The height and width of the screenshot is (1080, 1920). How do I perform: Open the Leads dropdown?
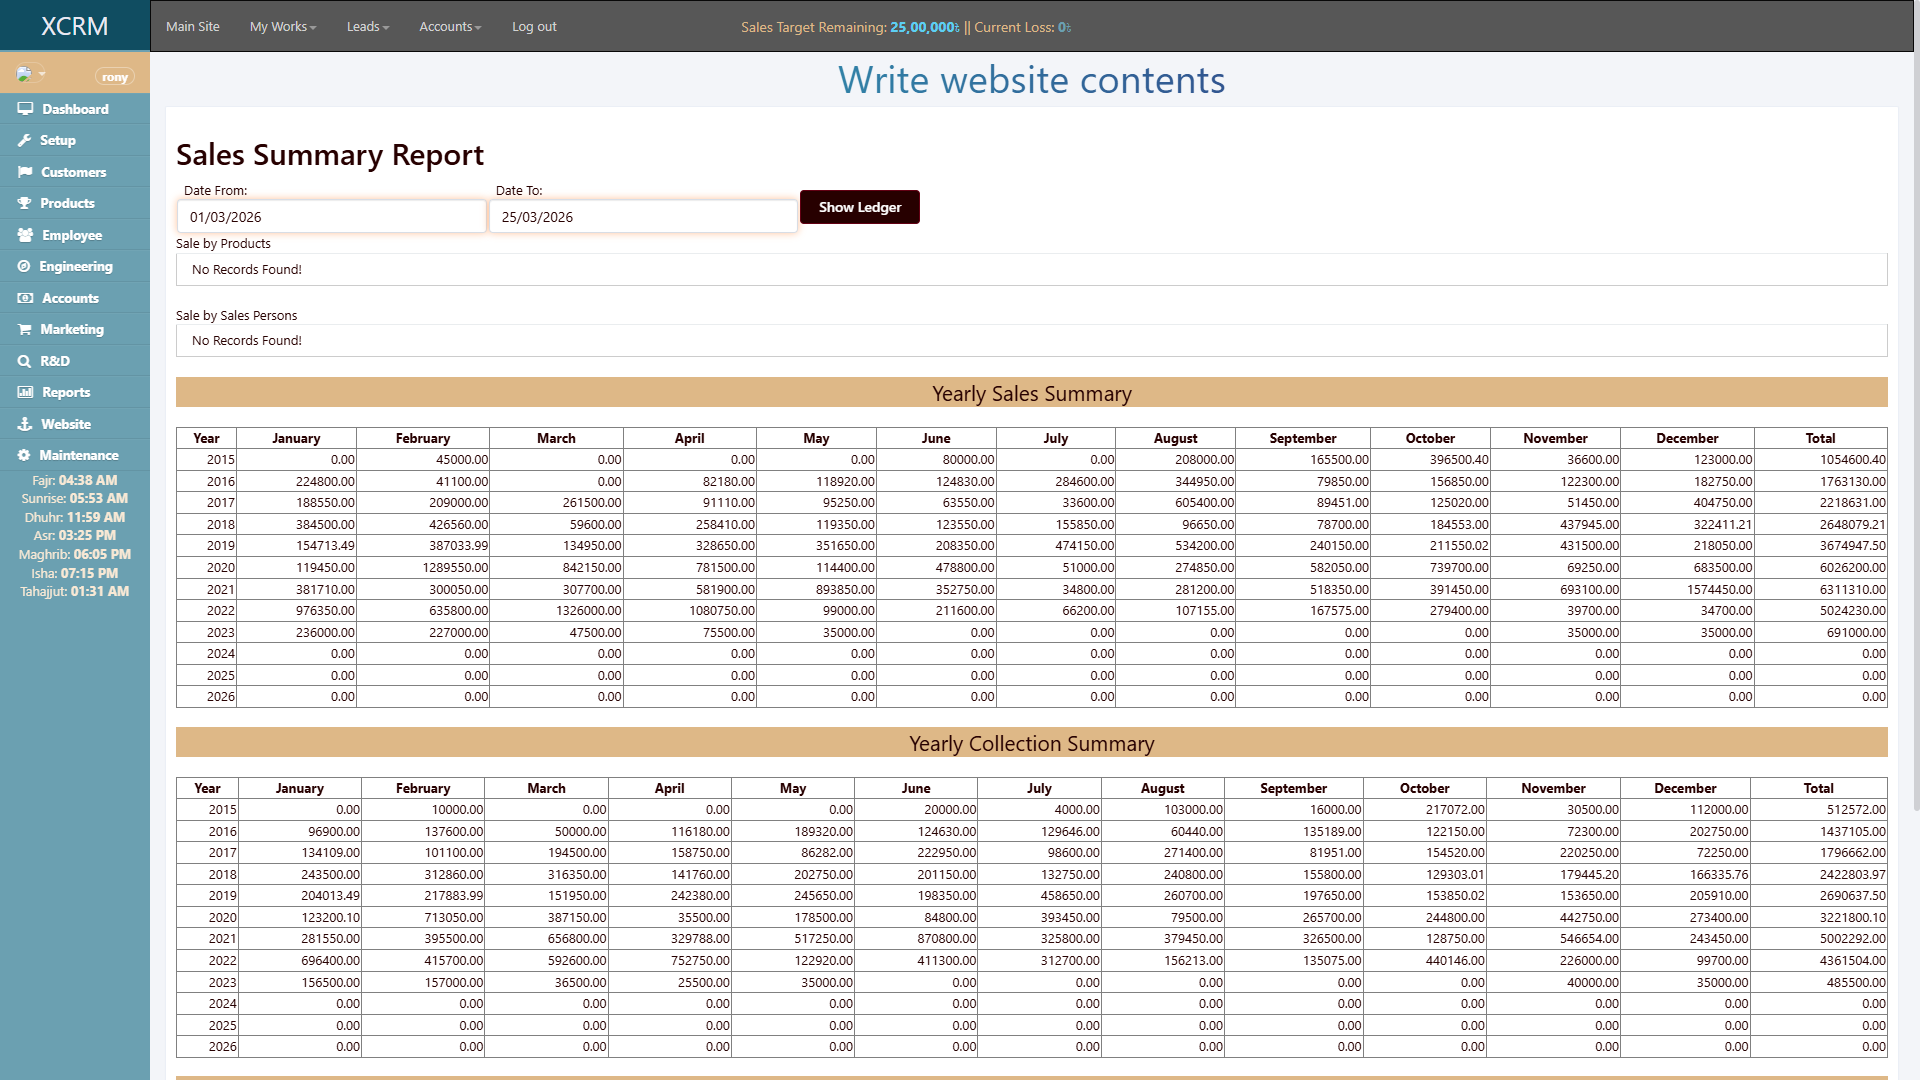(366, 27)
